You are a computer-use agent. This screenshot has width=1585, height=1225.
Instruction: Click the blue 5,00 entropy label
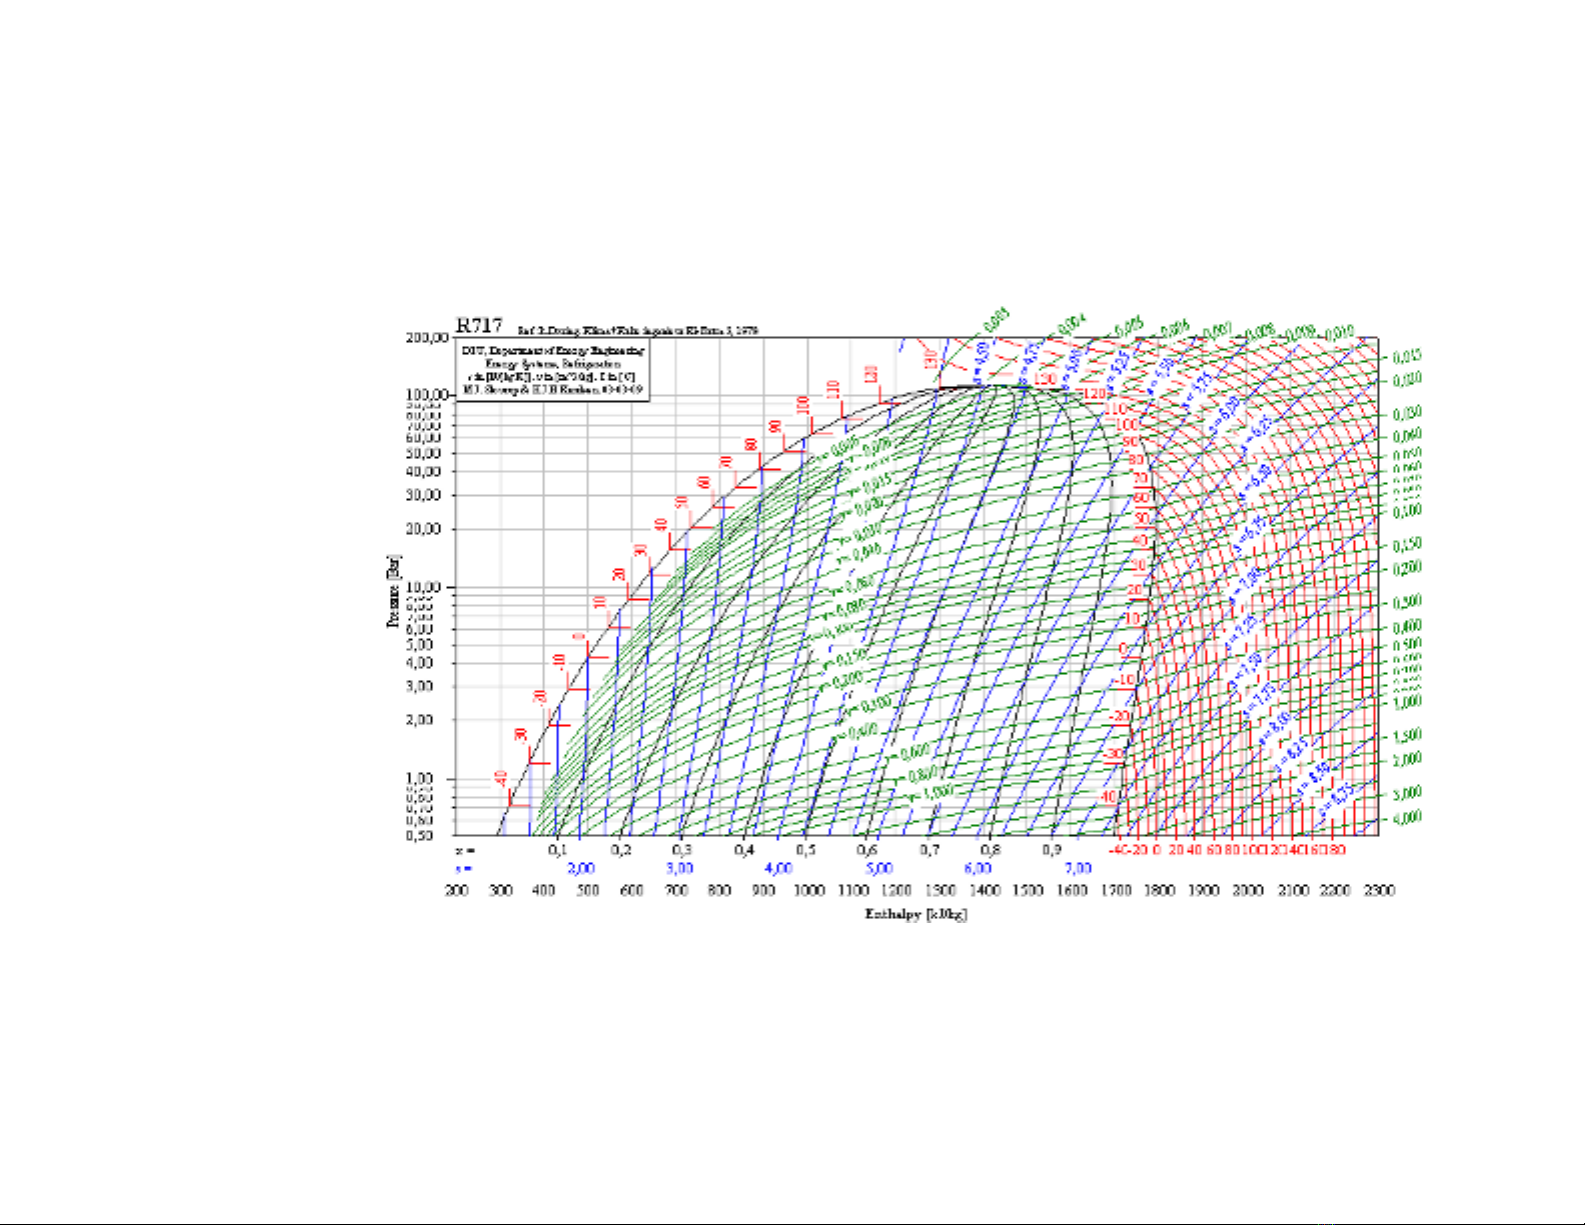tap(879, 869)
